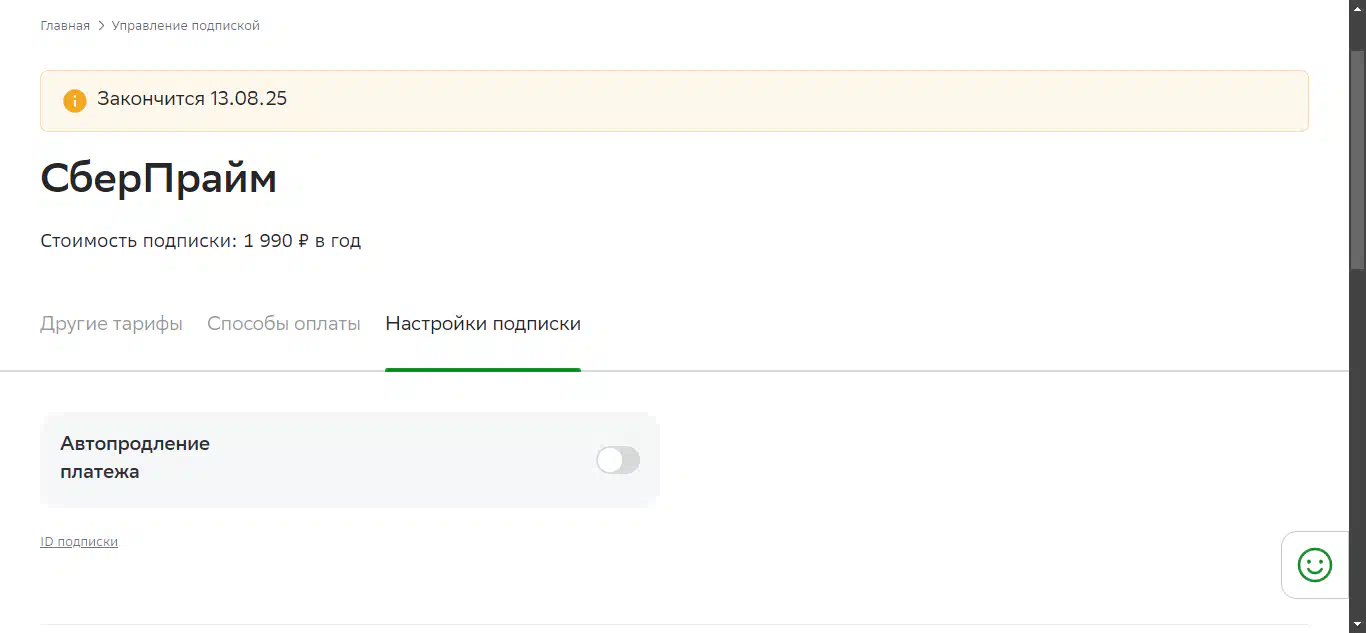Go to Главная via the breadcrumb
Viewport: 1366px width, 633px height.
[65, 25]
